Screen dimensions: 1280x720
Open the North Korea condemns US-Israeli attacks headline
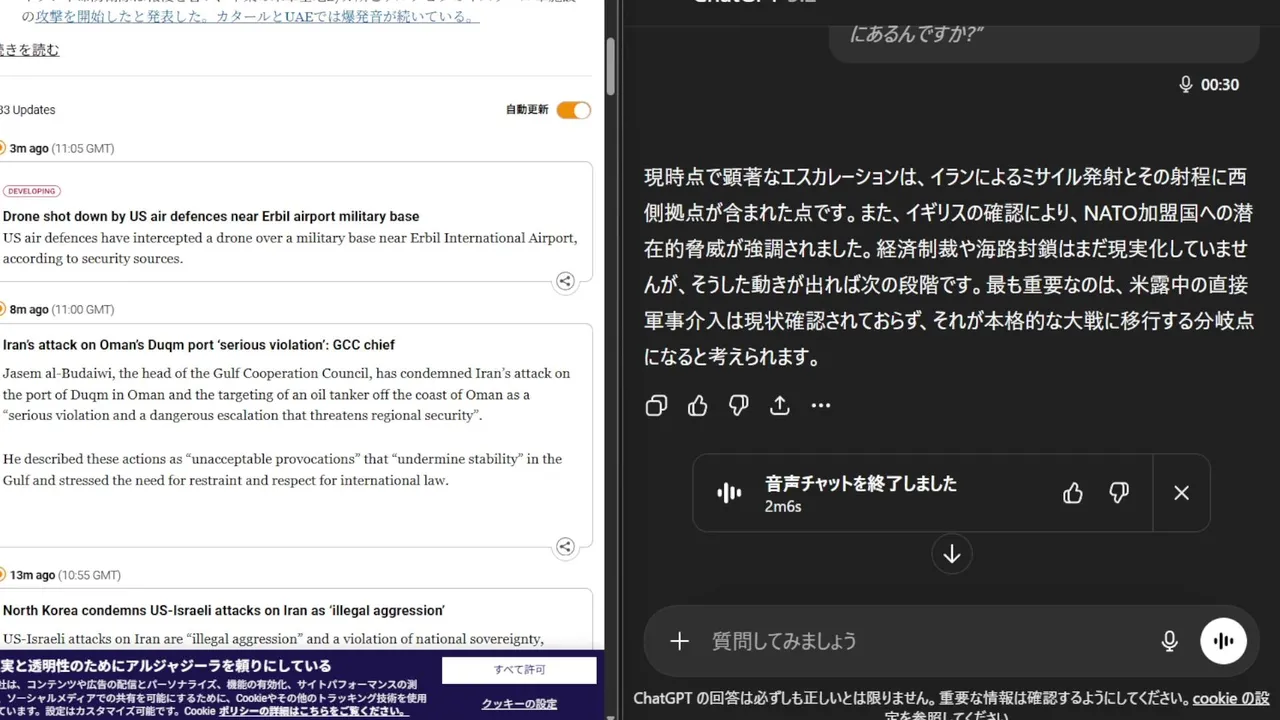click(x=224, y=610)
